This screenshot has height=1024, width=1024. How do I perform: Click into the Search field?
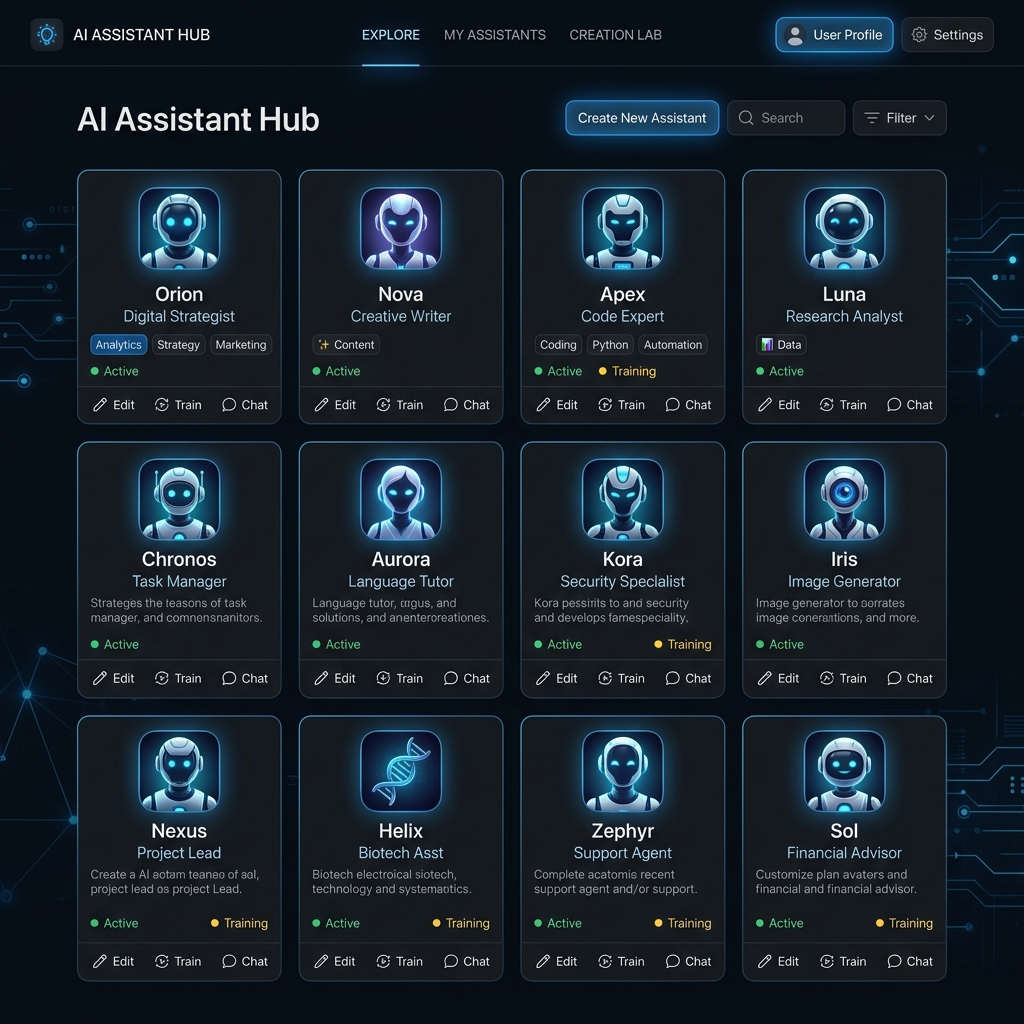[x=795, y=118]
